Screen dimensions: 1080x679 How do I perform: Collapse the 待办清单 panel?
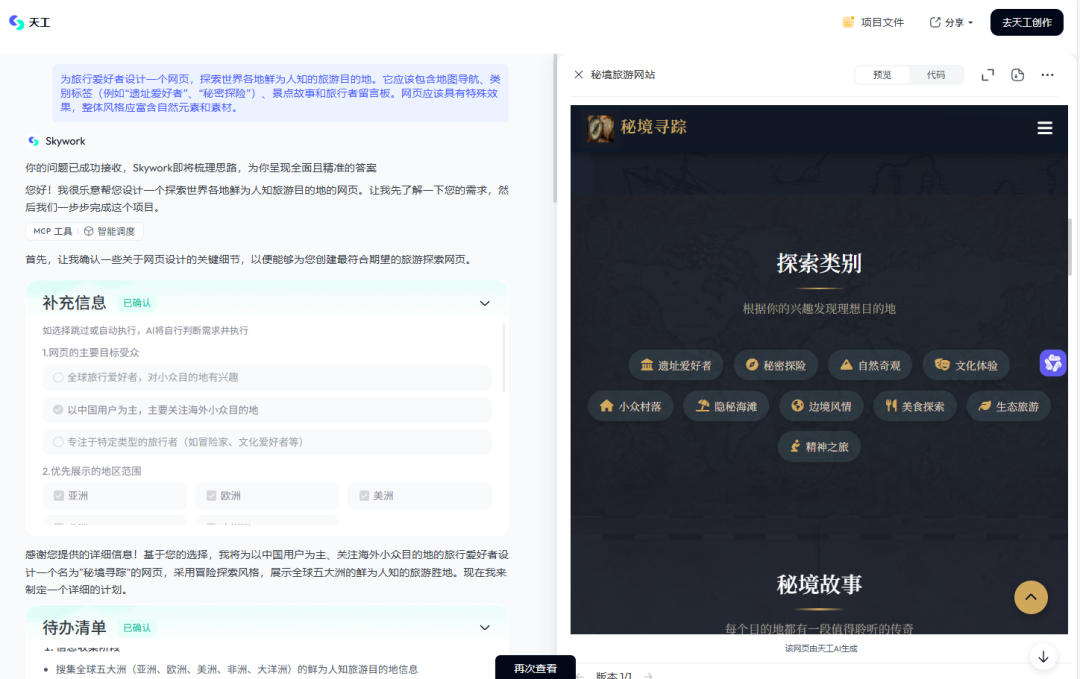[485, 628]
